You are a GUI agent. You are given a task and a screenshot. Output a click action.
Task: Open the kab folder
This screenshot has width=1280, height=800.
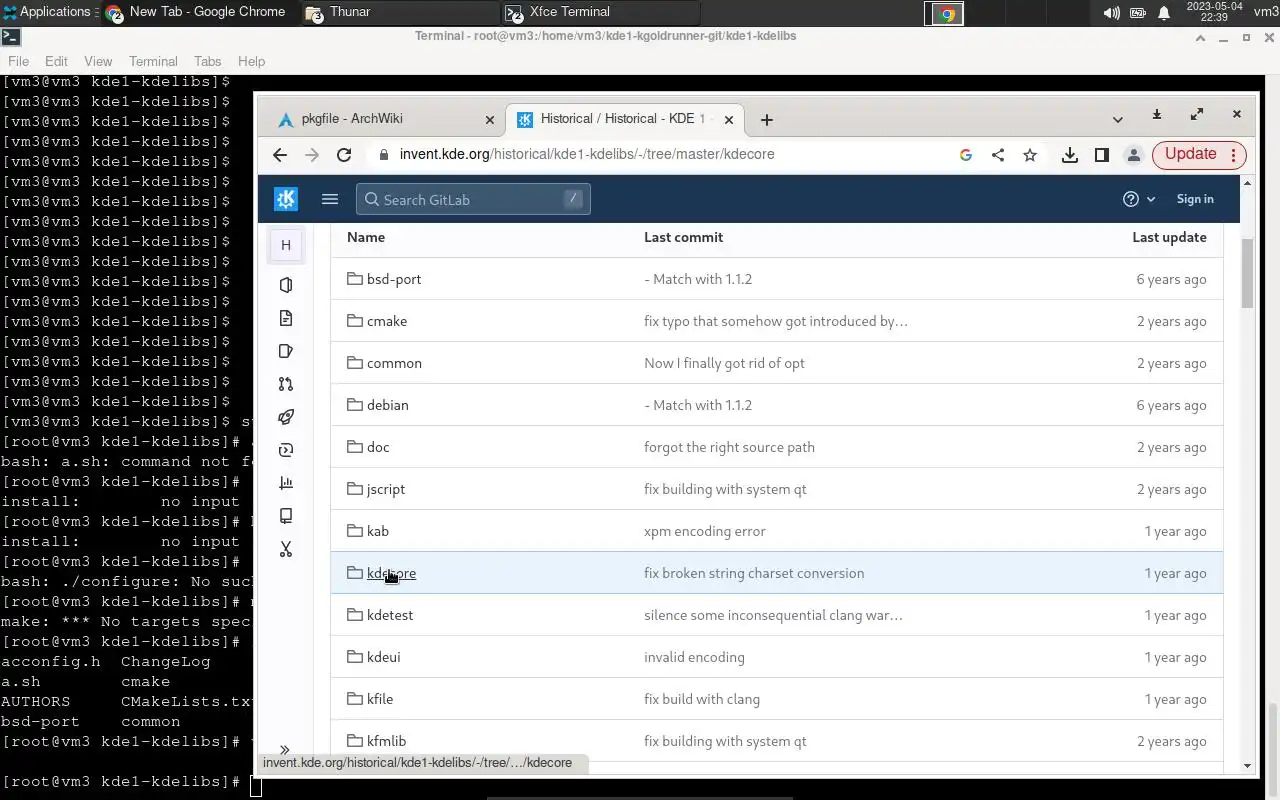pos(378,531)
